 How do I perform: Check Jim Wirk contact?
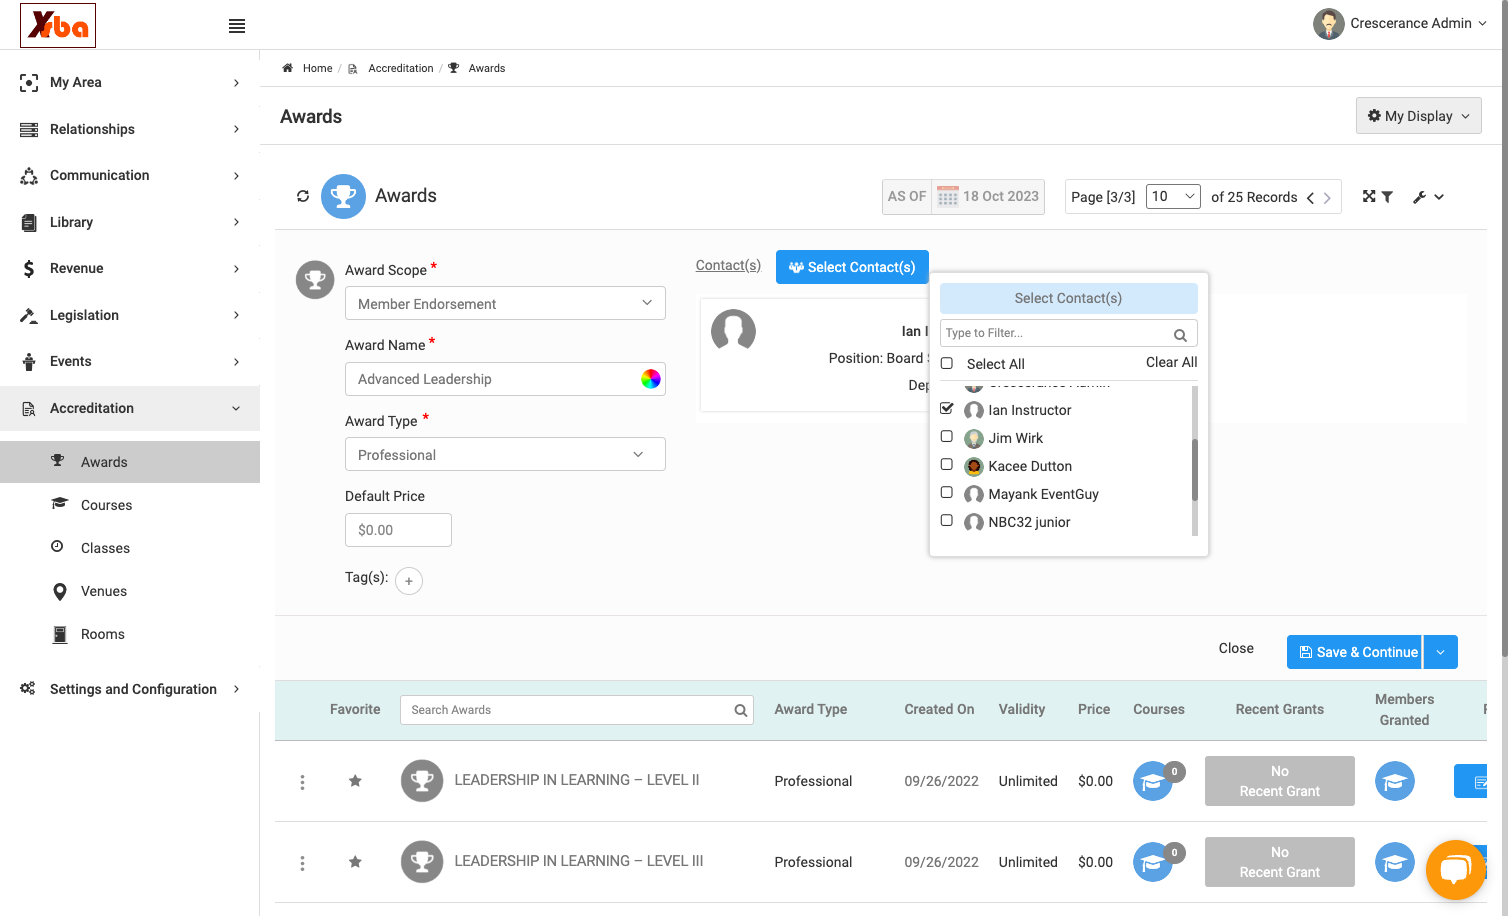click(x=947, y=436)
